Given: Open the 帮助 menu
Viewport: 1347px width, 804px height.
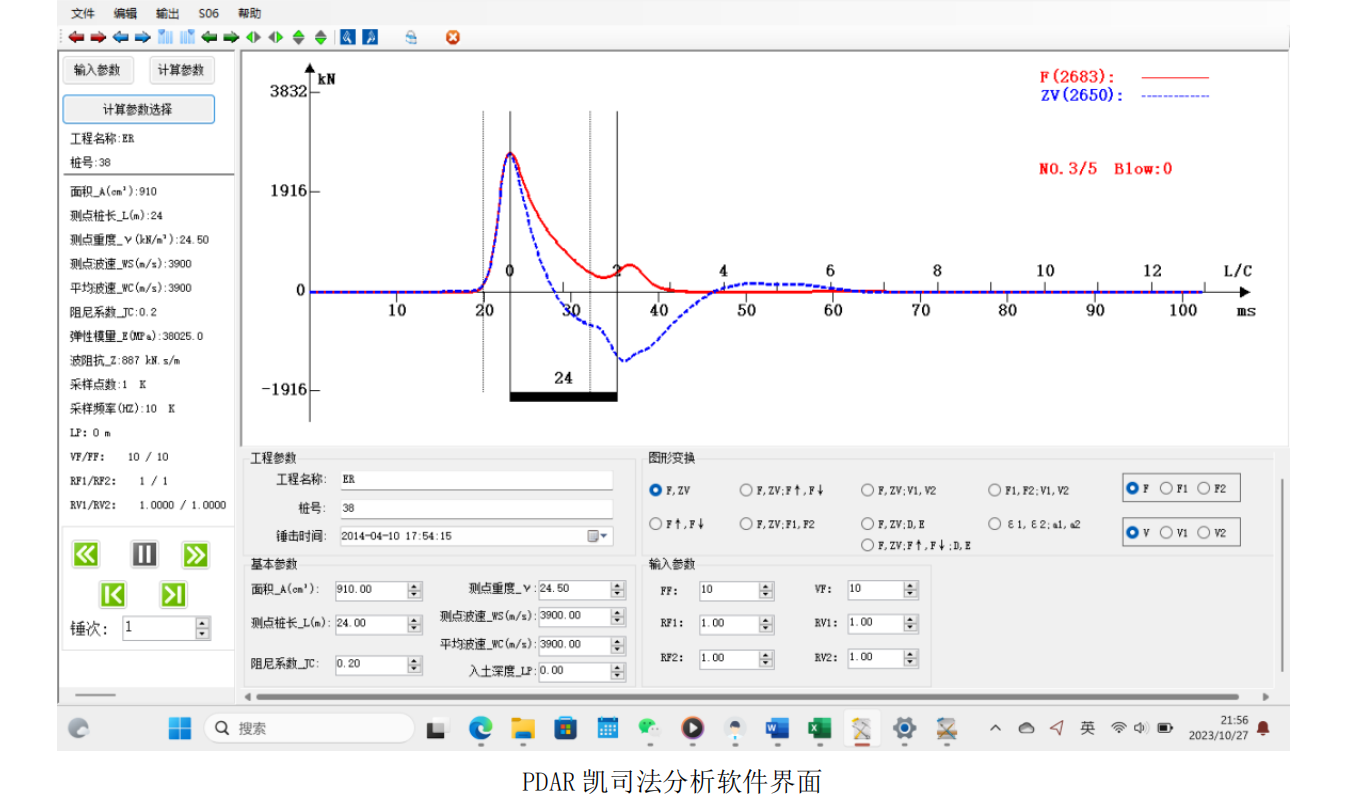Looking at the screenshot, I should pos(249,13).
